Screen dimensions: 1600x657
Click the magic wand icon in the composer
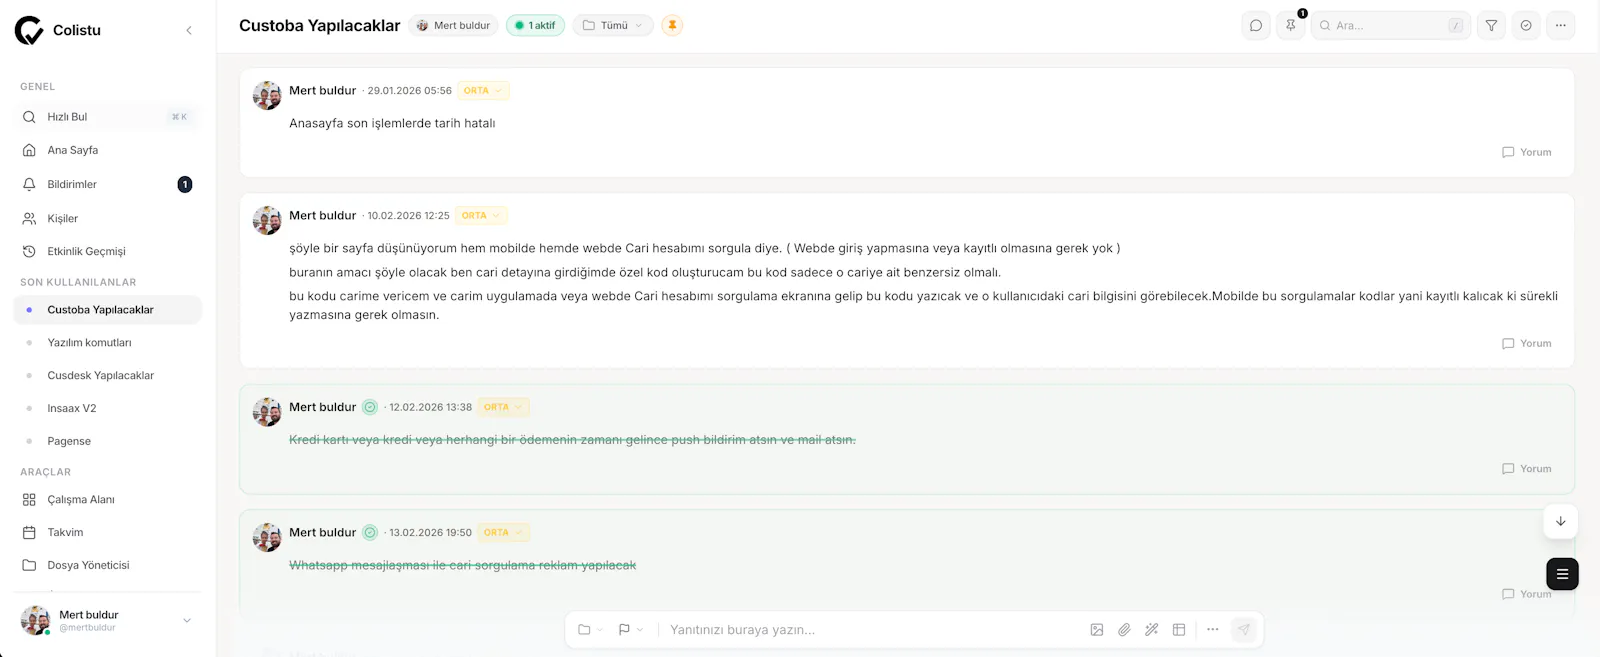(1152, 630)
